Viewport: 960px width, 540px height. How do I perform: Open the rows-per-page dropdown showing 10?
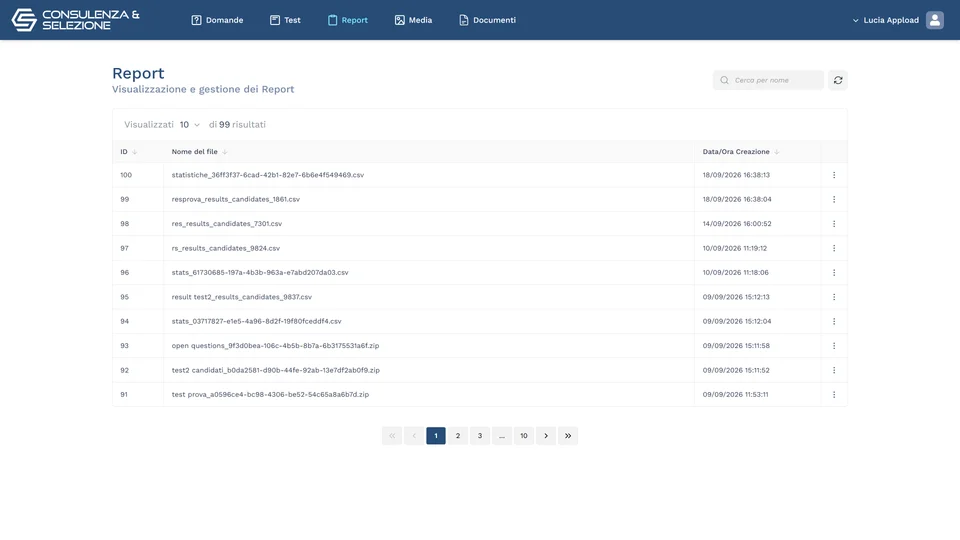click(x=190, y=124)
